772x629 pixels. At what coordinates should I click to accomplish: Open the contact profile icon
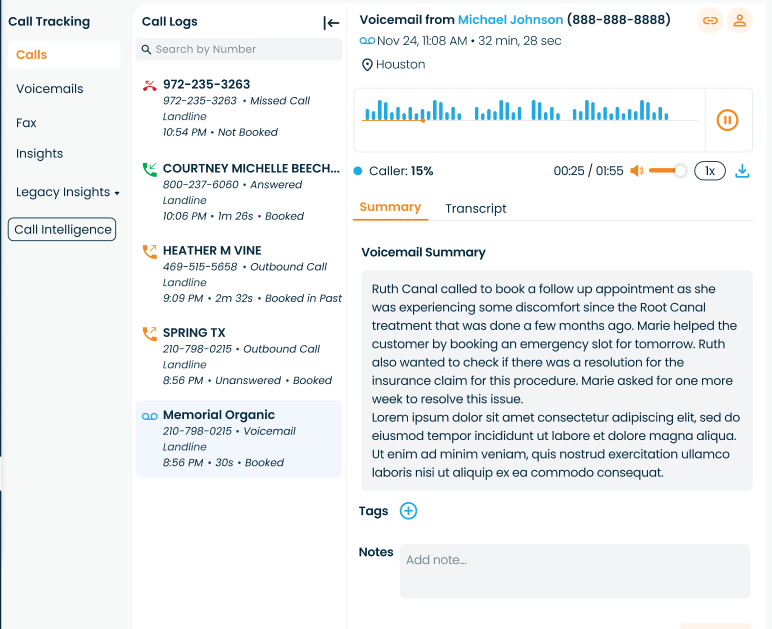click(x=739, y=20)
